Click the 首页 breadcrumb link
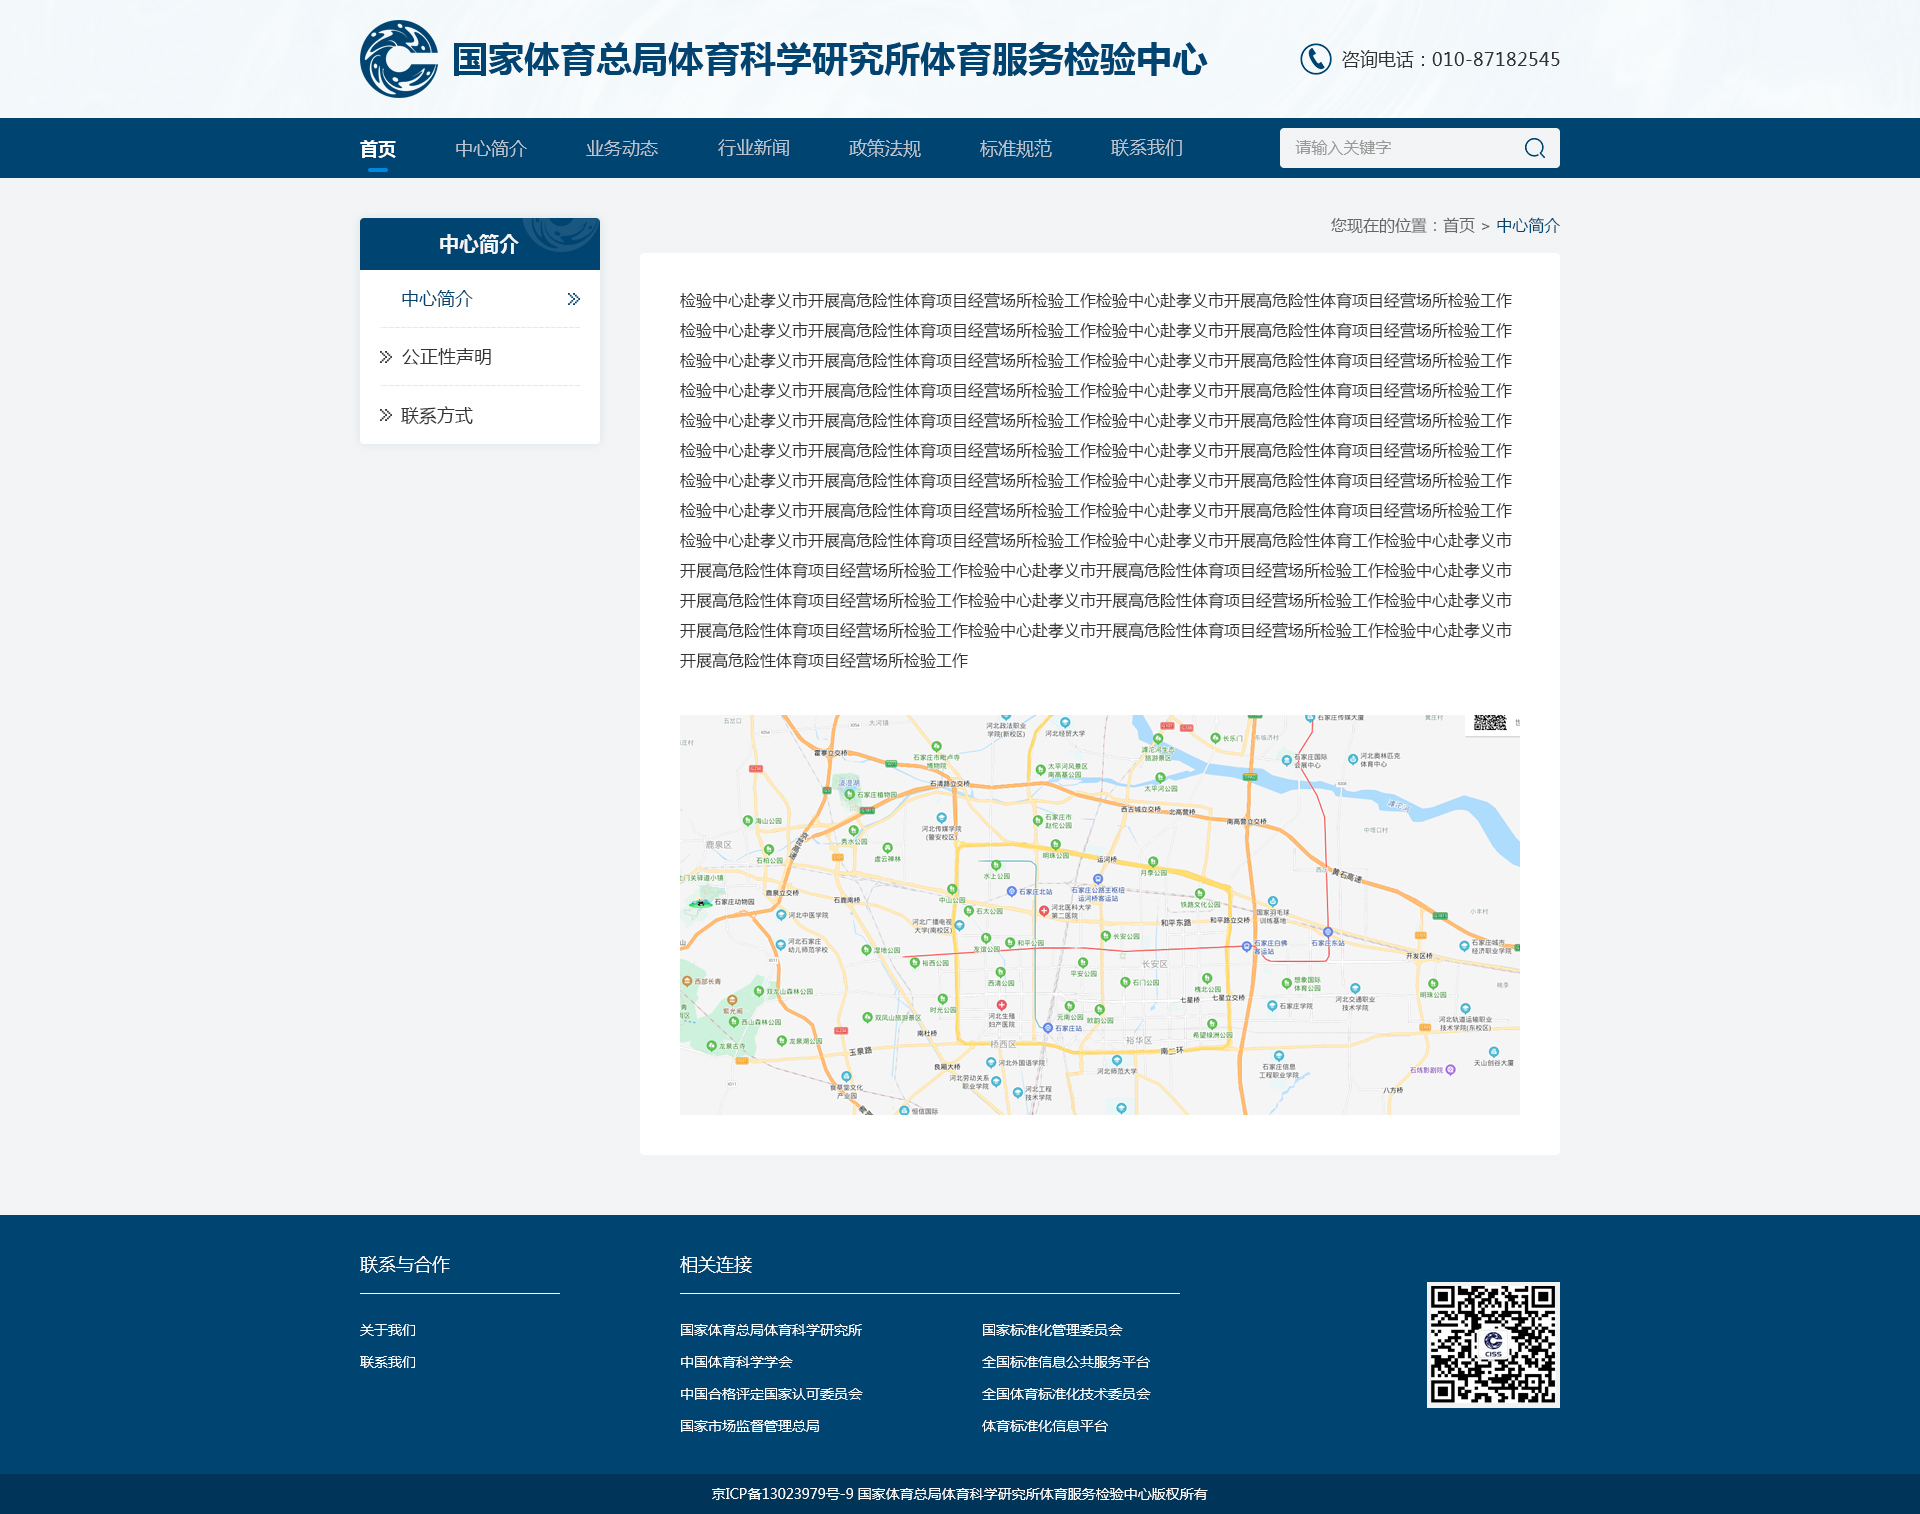 [x=1458, y=225]
